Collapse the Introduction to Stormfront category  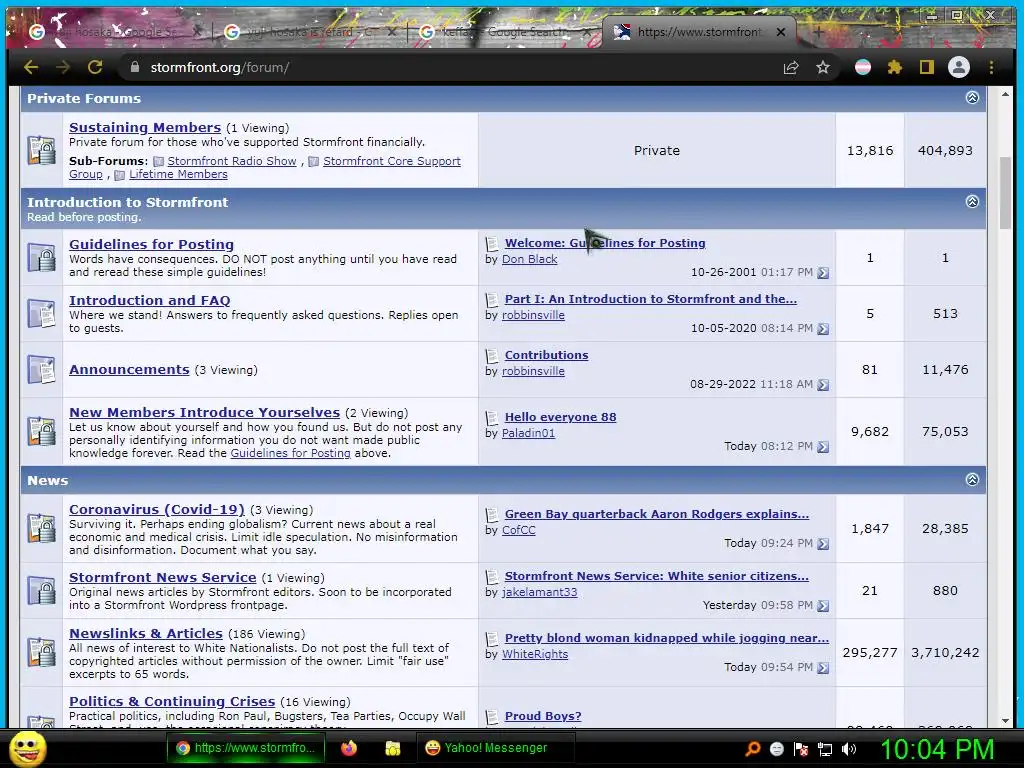point(972,201)
